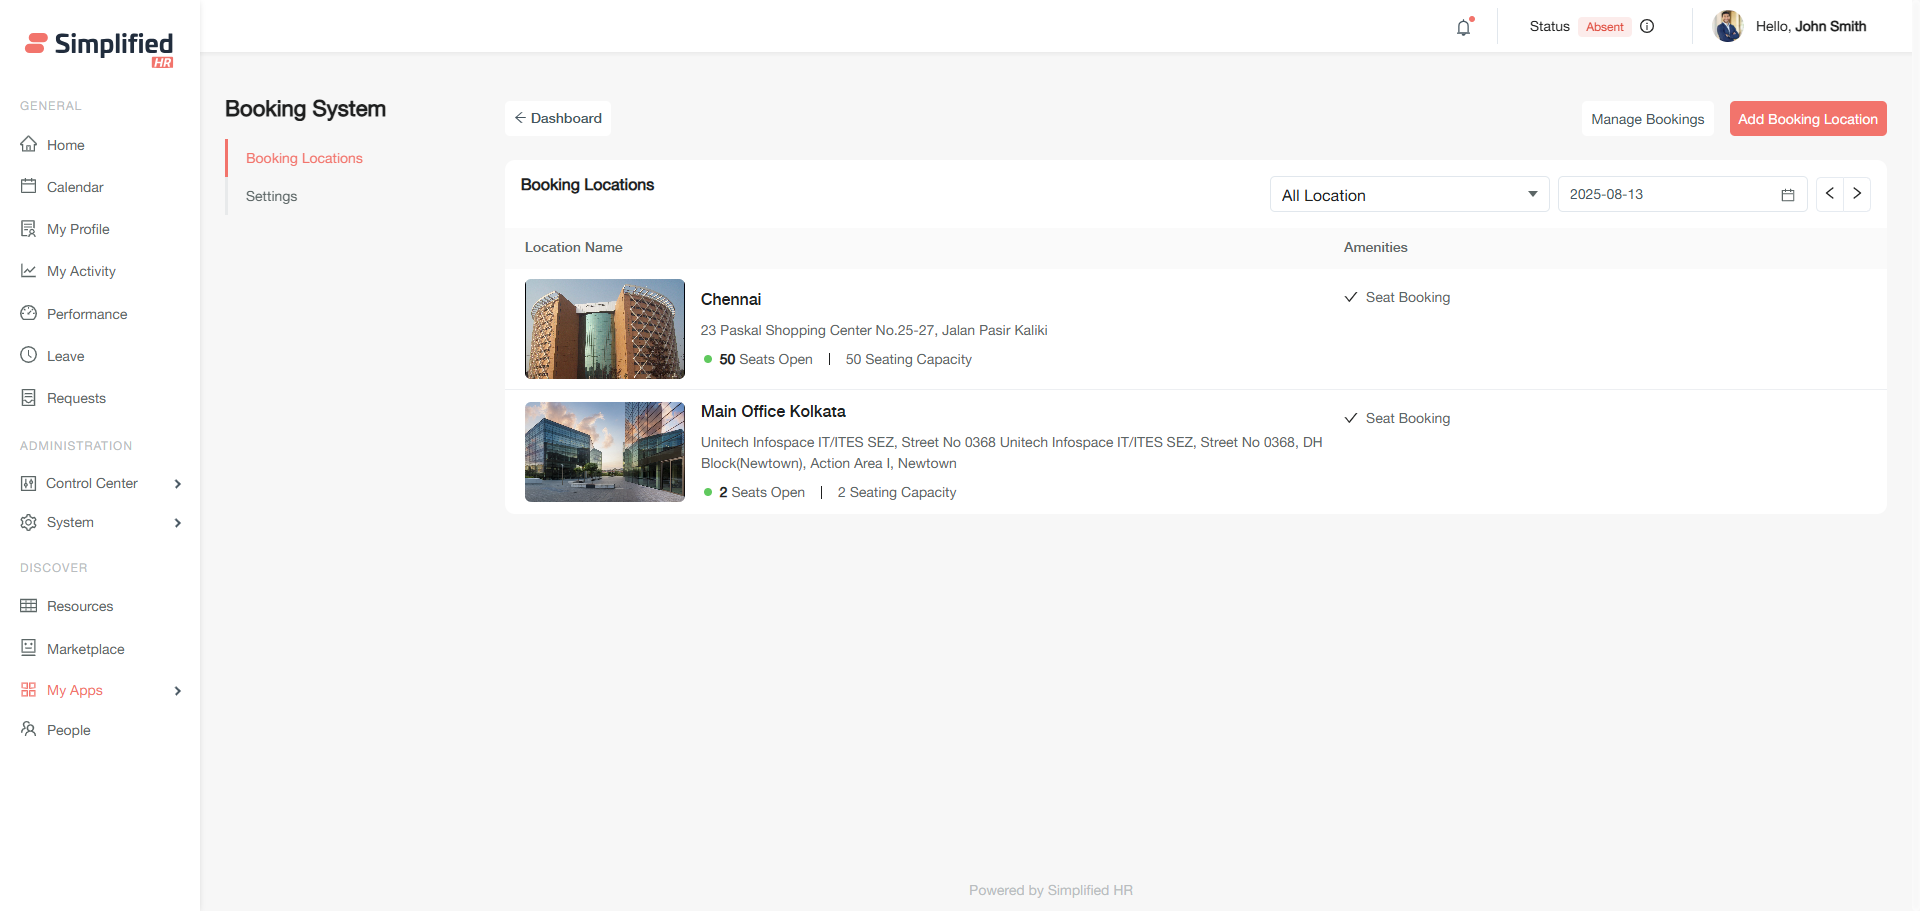The image size is (1920, 911).
Task: Expand the My Apps submenu
Action: tap(178, 691)
